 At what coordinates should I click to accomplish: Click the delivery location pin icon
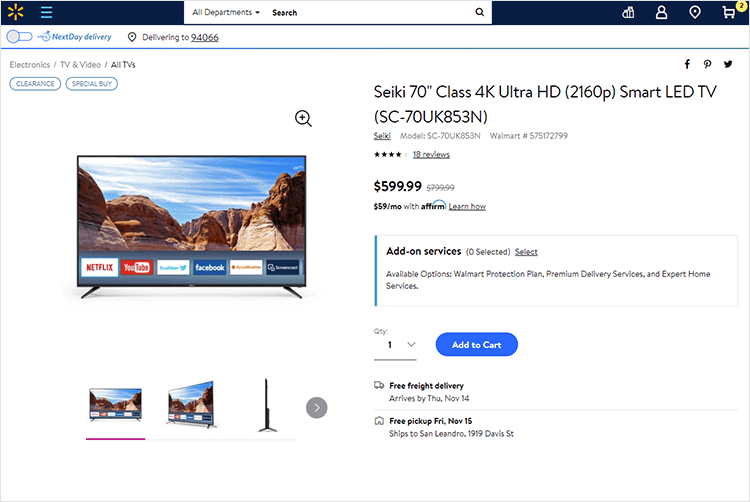tap(132, 37)
